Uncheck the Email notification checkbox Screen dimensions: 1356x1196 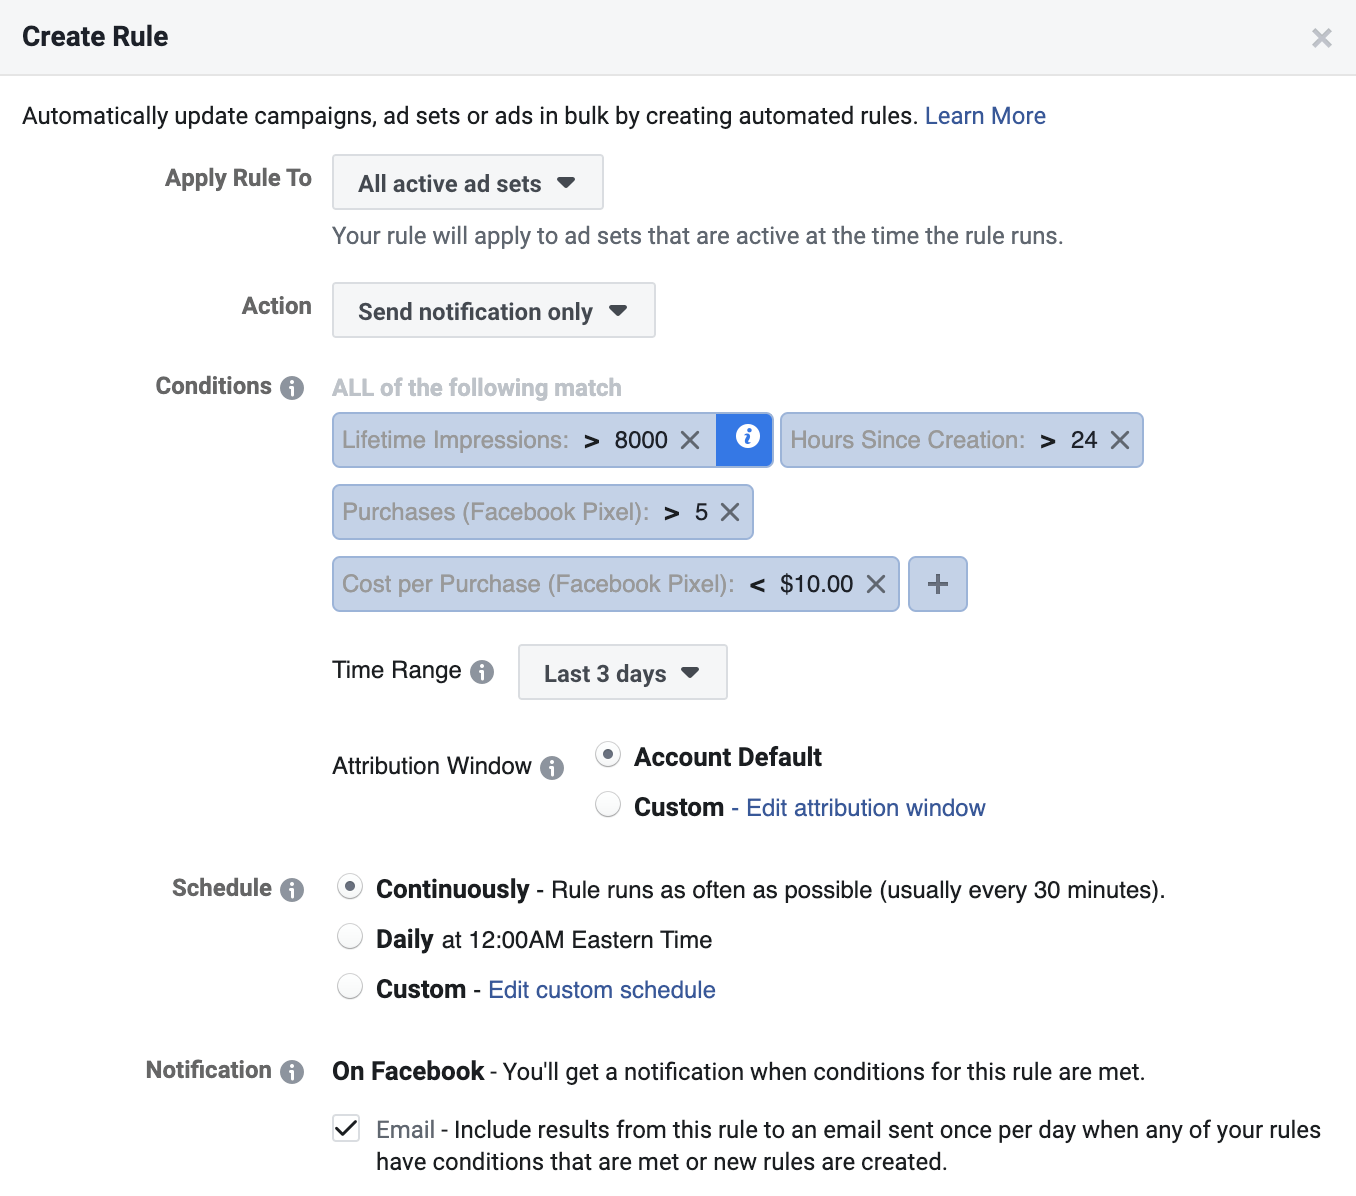346,1129
